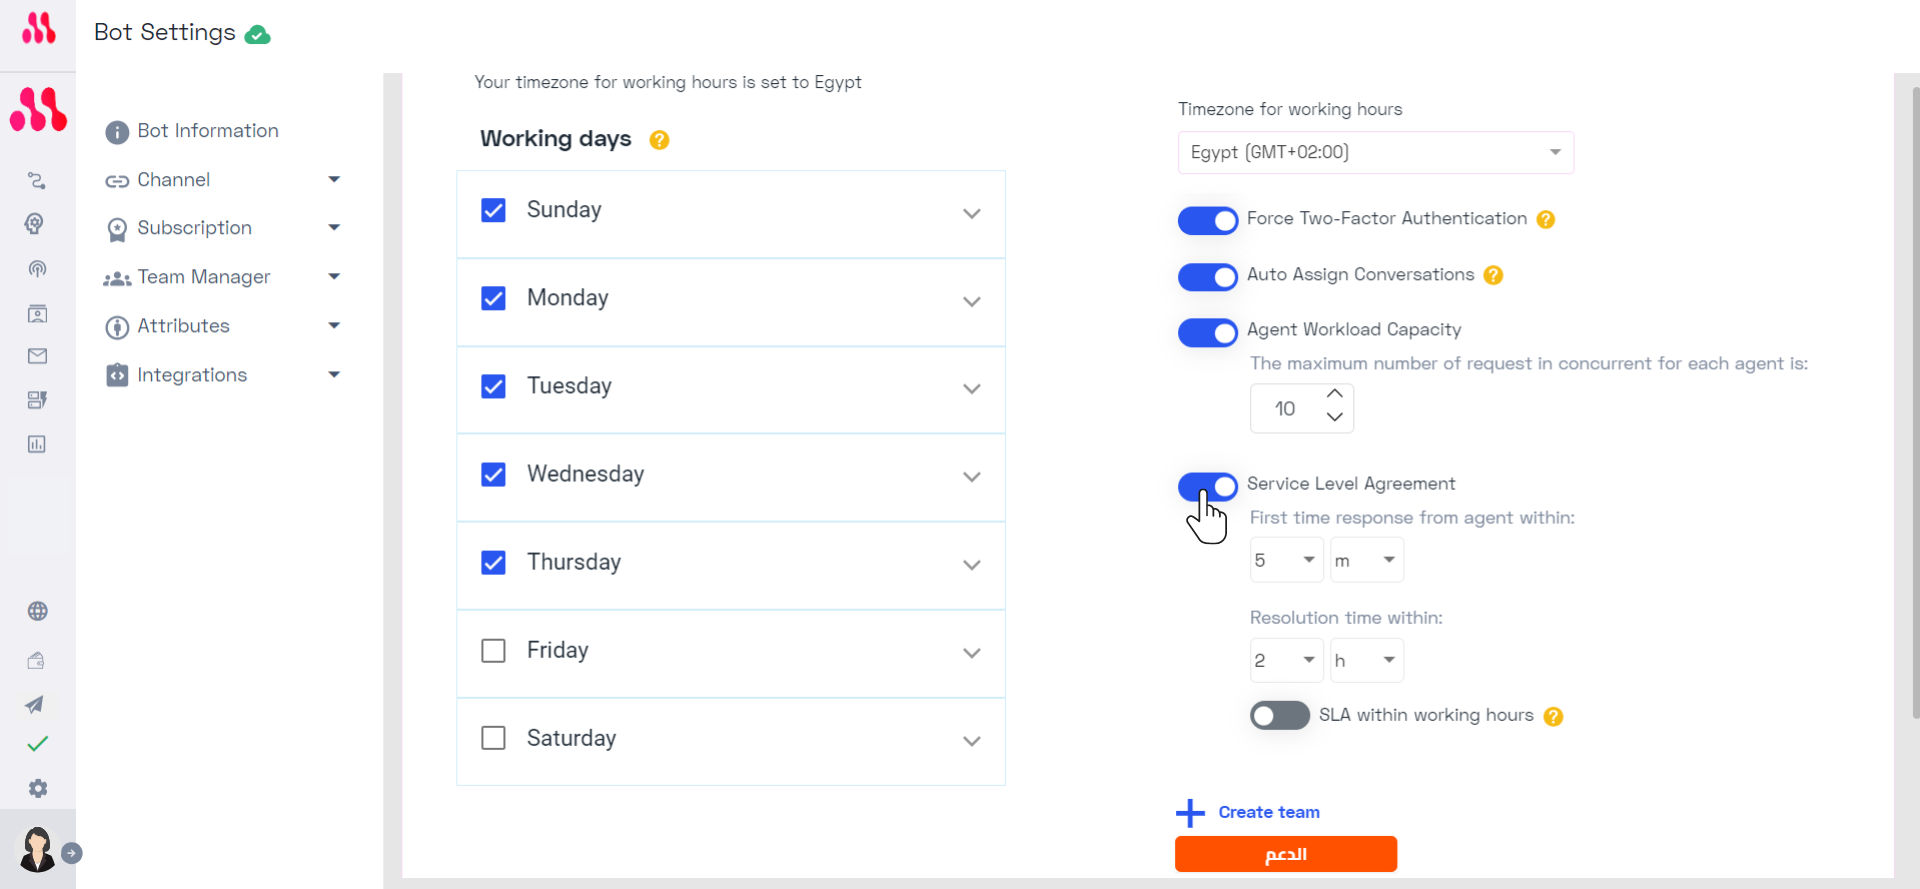Click the paper plane send icon
Screen dimensions: 1920x889
click(x=35, y=704)
